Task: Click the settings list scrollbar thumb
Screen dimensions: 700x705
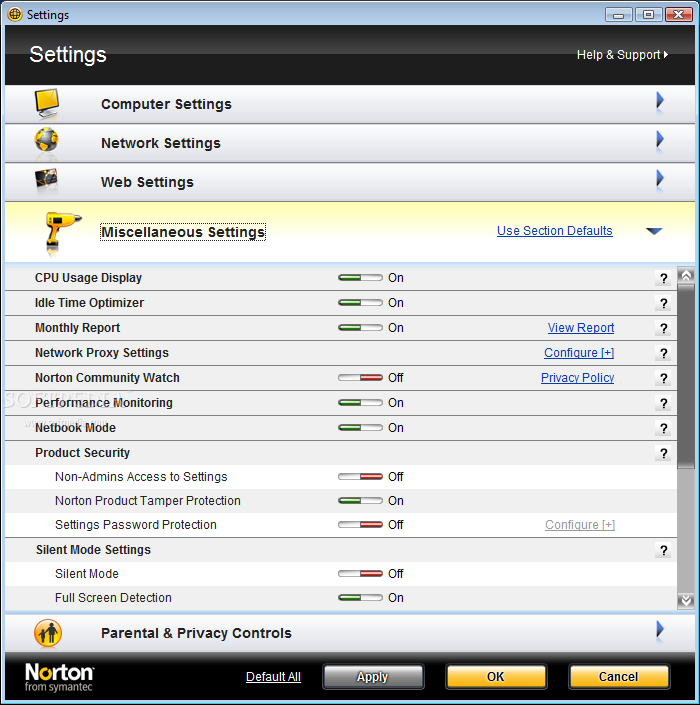Action: click(686, 376)
